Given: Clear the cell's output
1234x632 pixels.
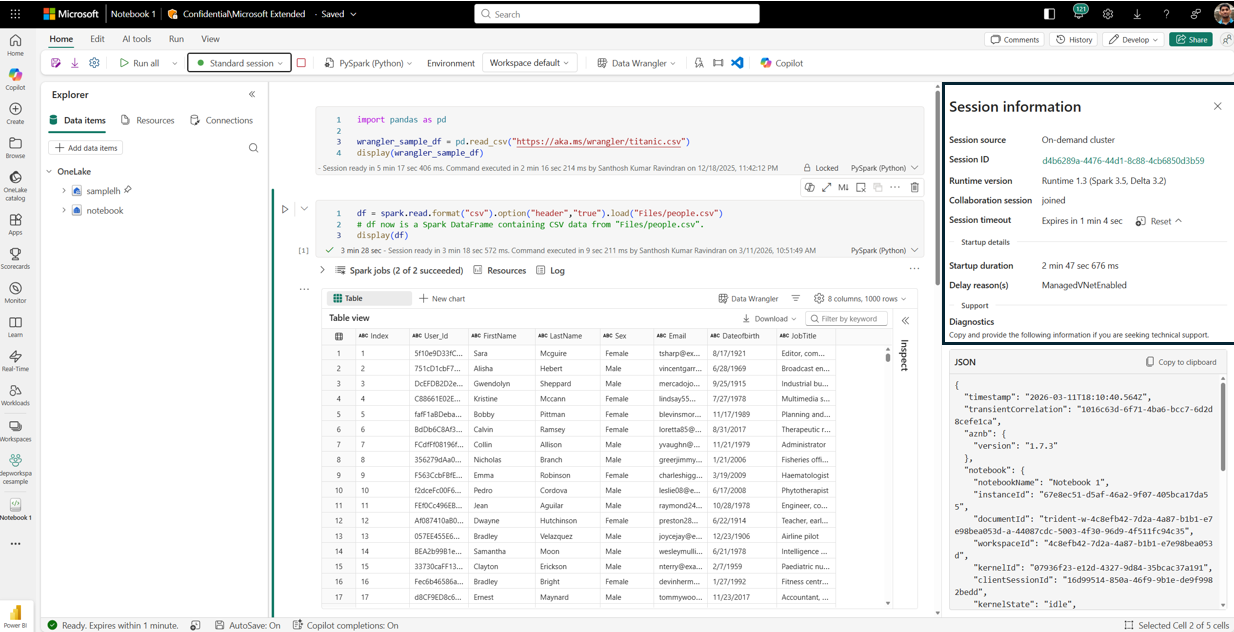Looking at the screenshot, I should tap(862, 187).
